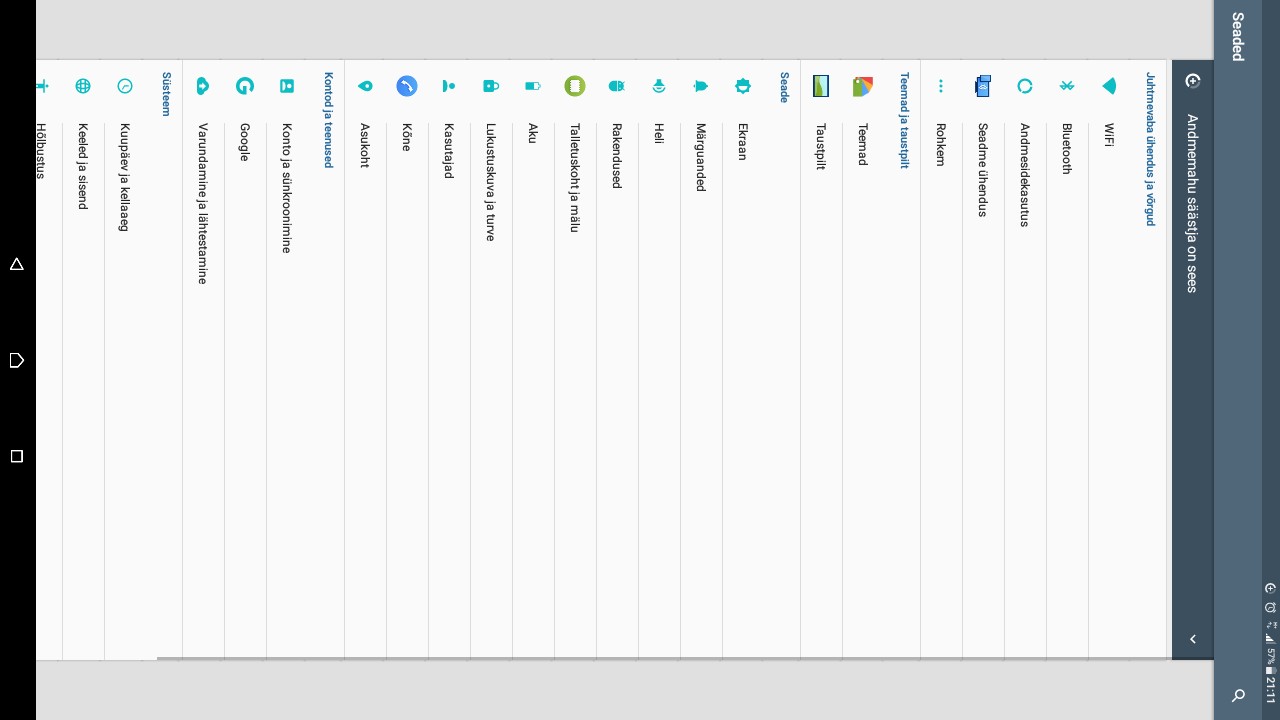Tap the Android recents square button
The height and width of the screenshot is (720, 1280).
(x=16, y=456)
